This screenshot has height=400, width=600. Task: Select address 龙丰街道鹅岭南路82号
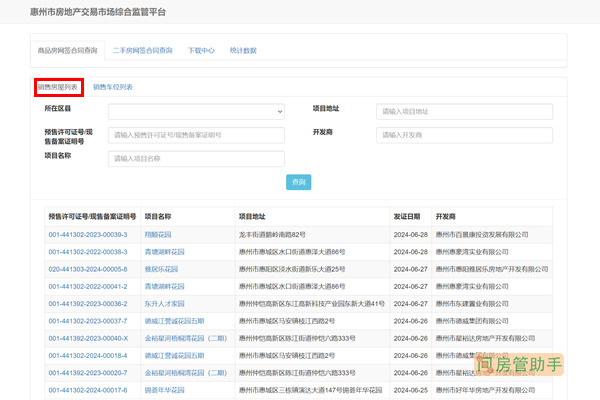pyautogui.click(x=272, y=235)
